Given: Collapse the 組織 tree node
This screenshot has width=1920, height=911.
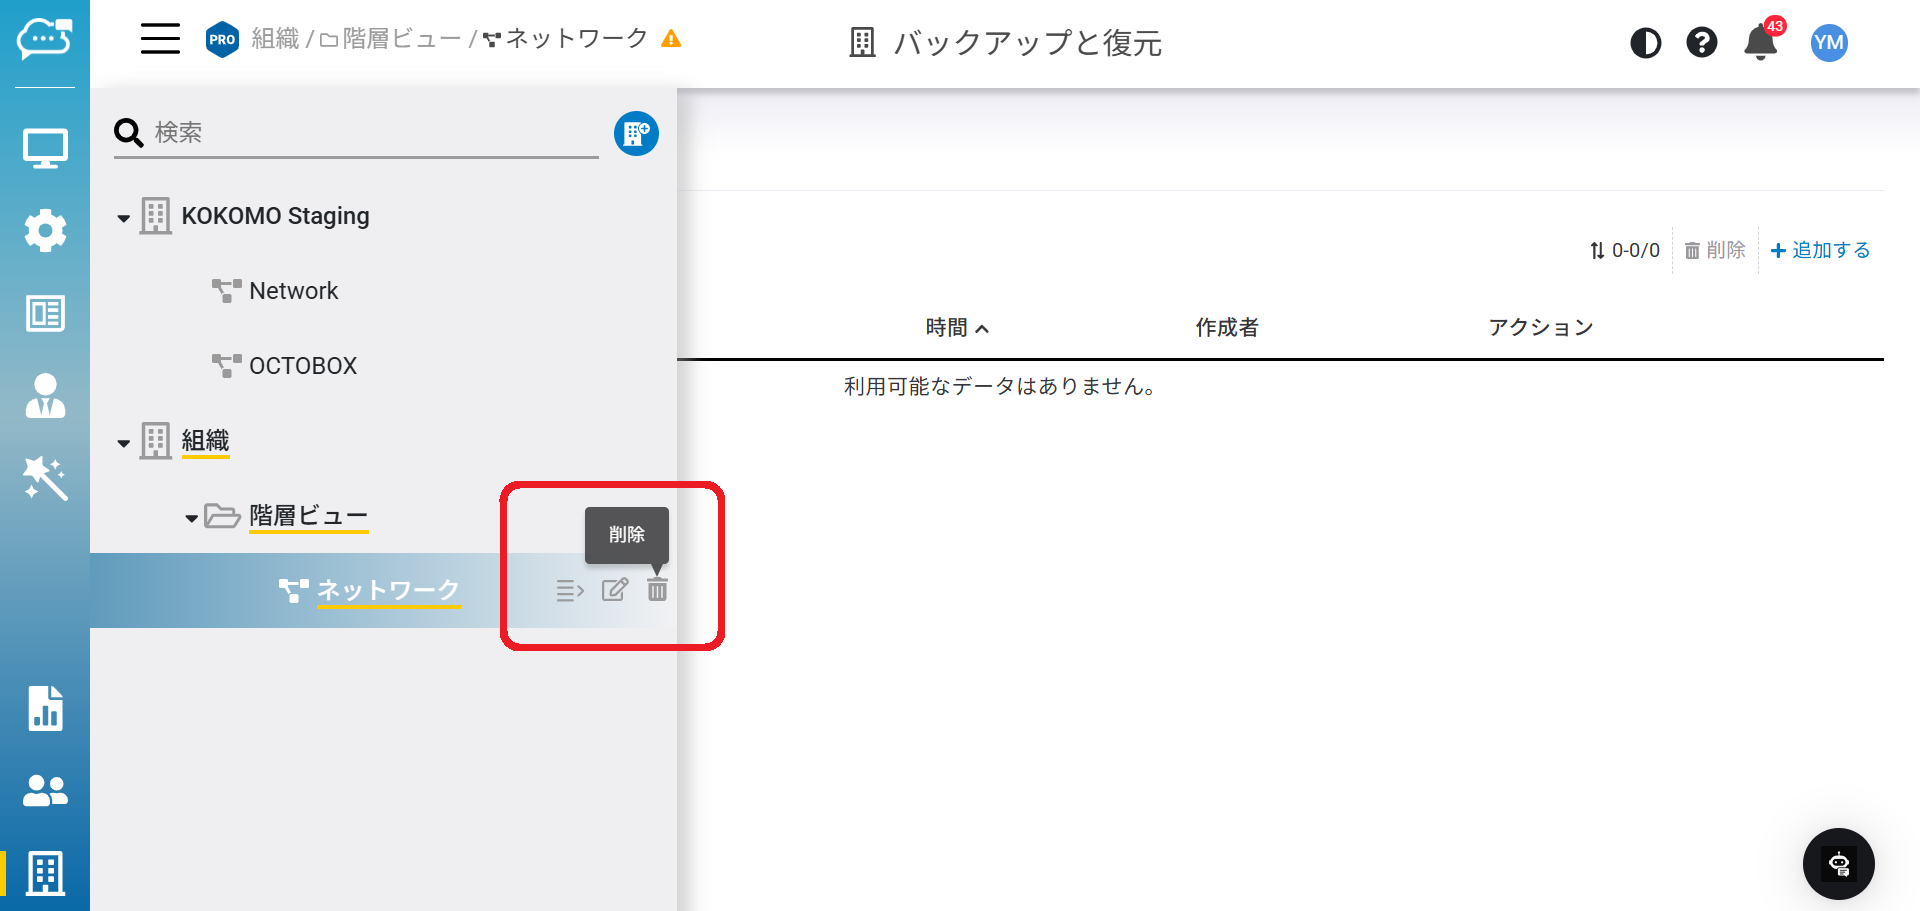Looking at the screenshot, I should [x=124, y=443].
